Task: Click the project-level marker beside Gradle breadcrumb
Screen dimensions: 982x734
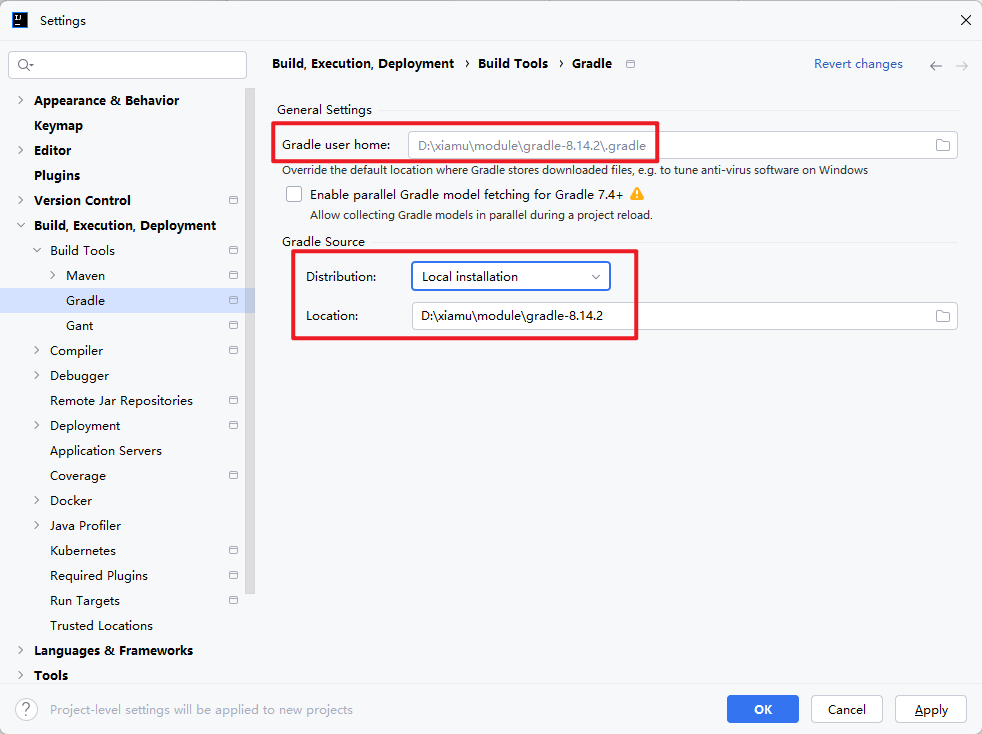Action: click(631, 64)
